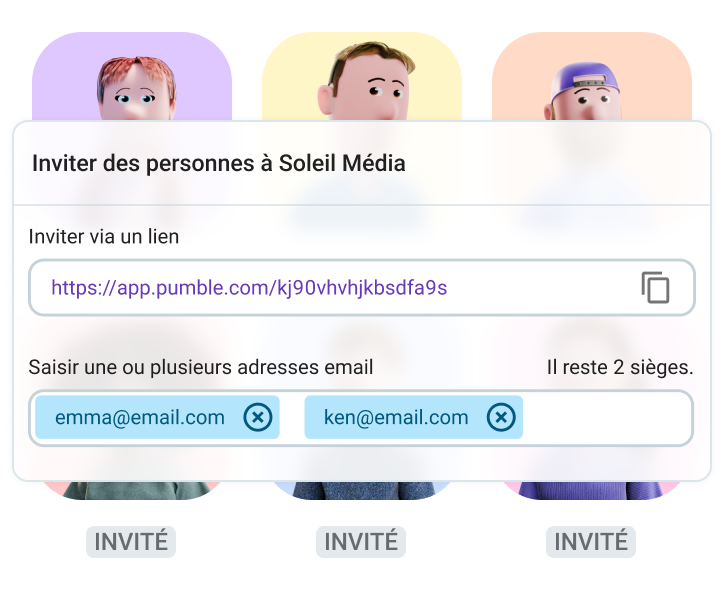Click the dark blue sweater avatar at the bottom center
724x600 pixels.
tap(362, 490)
